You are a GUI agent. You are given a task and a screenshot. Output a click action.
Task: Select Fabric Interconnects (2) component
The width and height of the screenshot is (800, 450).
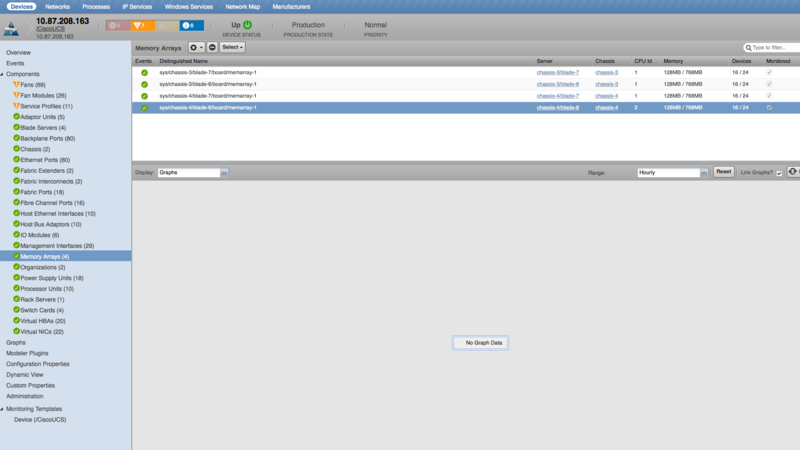click(x=52, y=181)
